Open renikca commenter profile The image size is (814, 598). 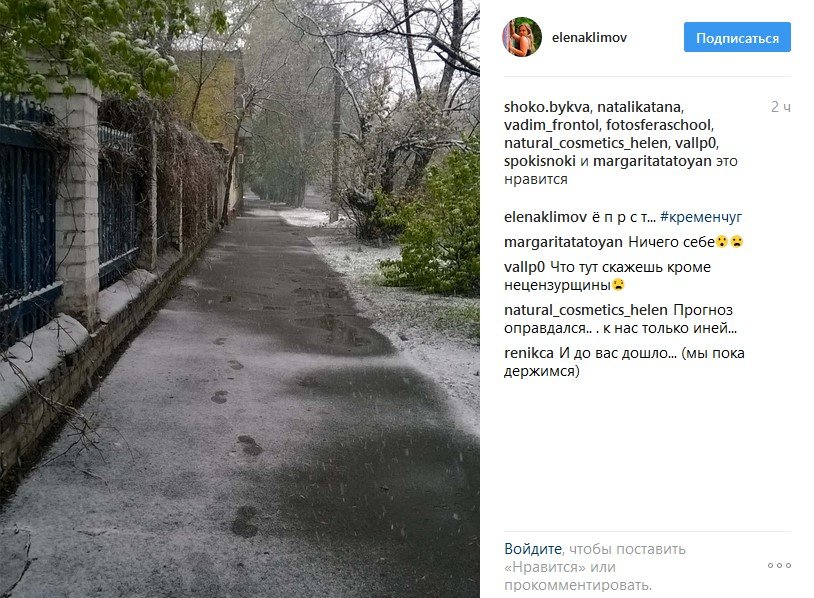click(x=528, y=353)
